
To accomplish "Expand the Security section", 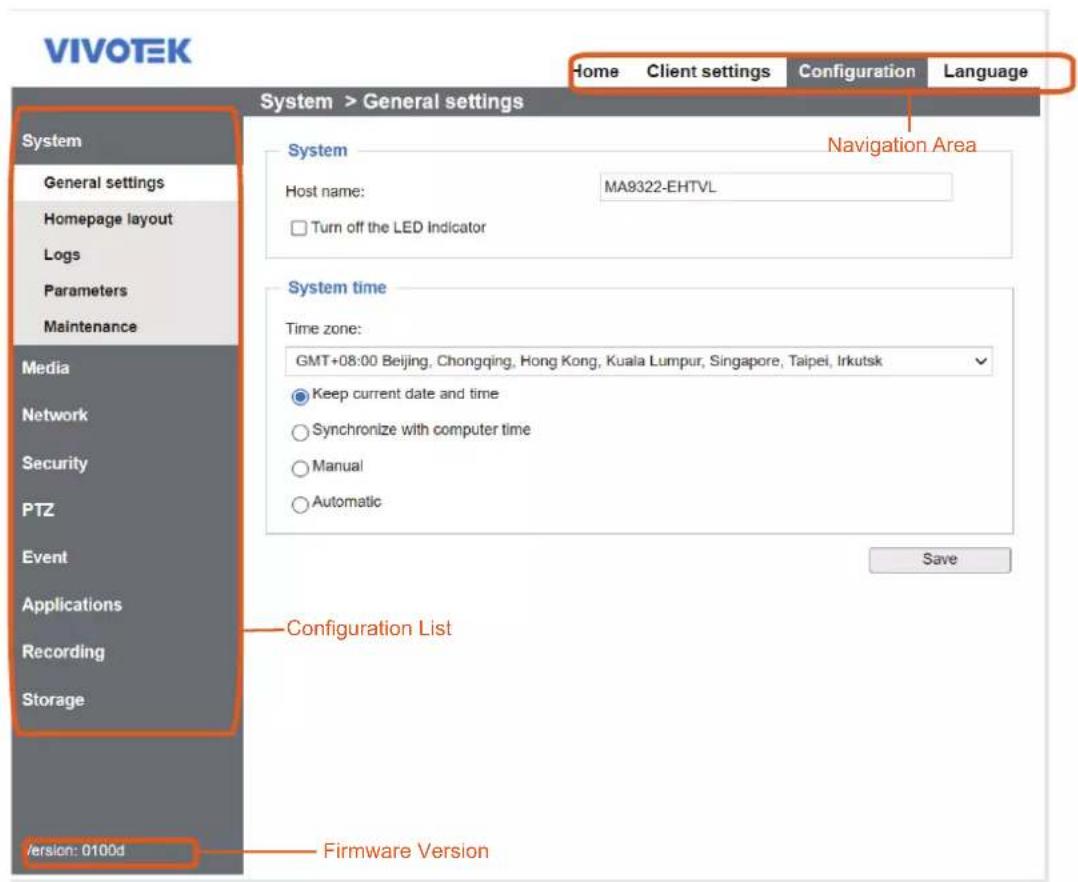I will [x=55, y=463].
